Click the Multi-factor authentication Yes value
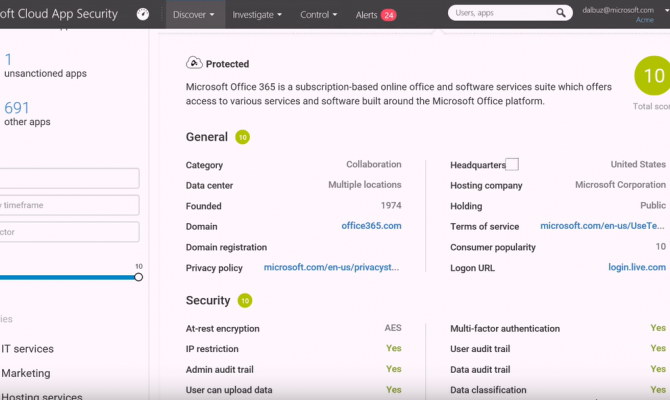 (x=658, y=328)
